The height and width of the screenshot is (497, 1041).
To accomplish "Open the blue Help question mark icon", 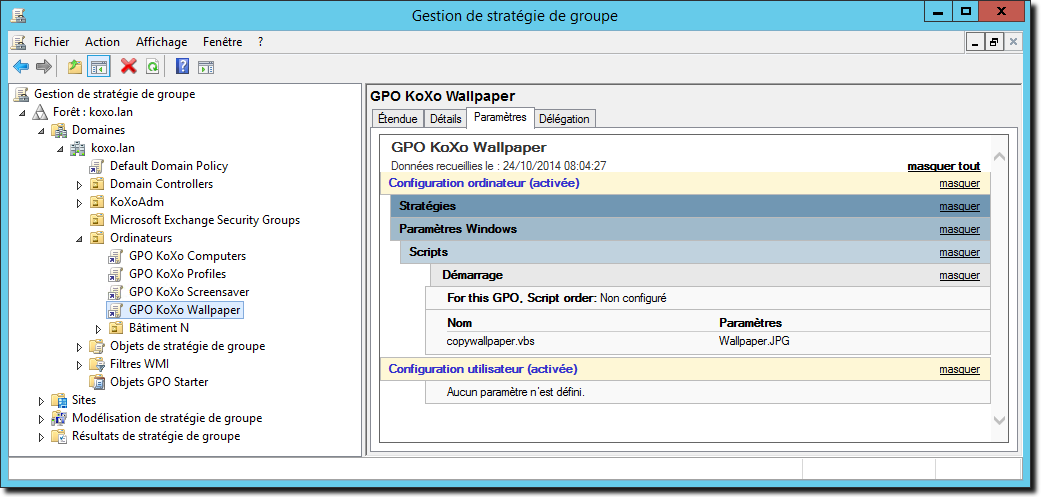I will [x=182, y=66].
